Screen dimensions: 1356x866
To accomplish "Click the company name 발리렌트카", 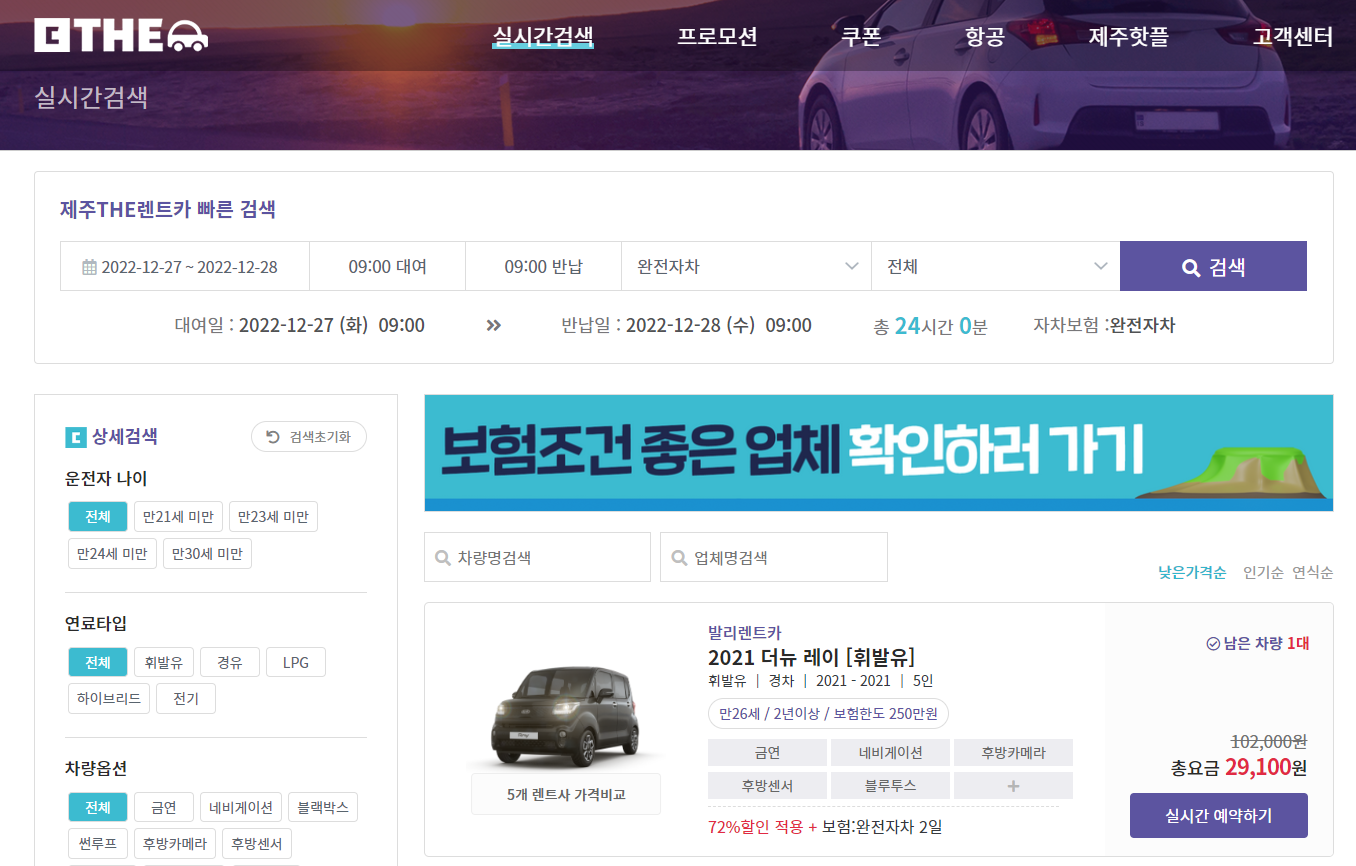I will tap(745, 632).
